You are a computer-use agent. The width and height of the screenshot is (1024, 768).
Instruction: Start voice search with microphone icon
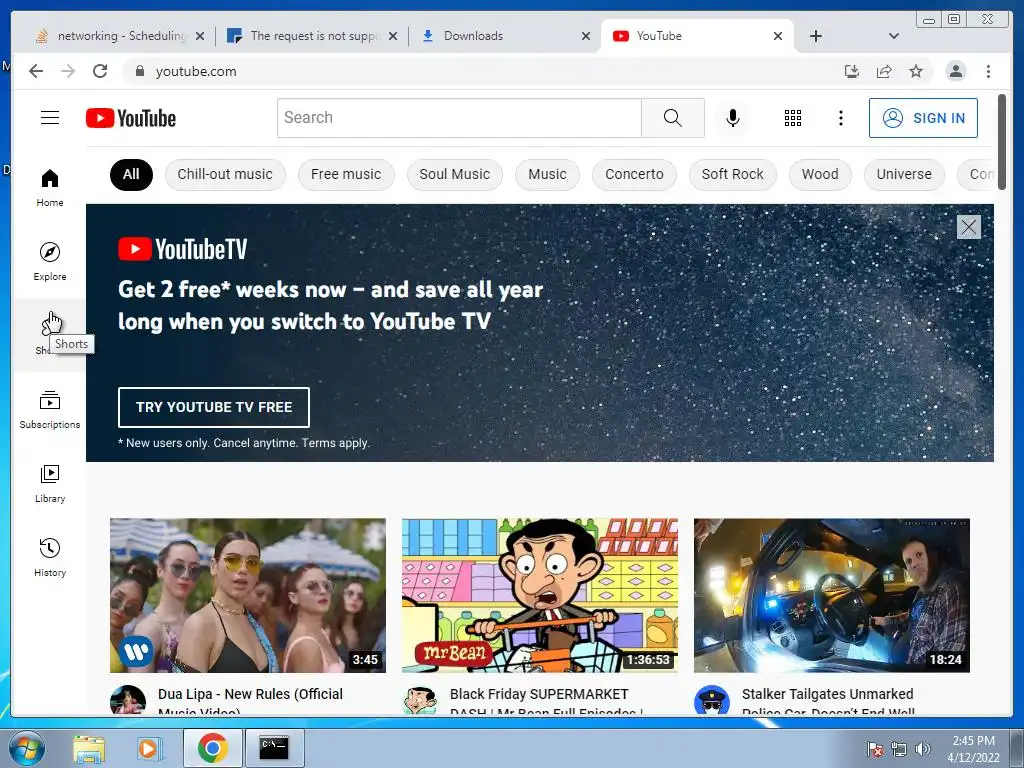tap(733, 118)
